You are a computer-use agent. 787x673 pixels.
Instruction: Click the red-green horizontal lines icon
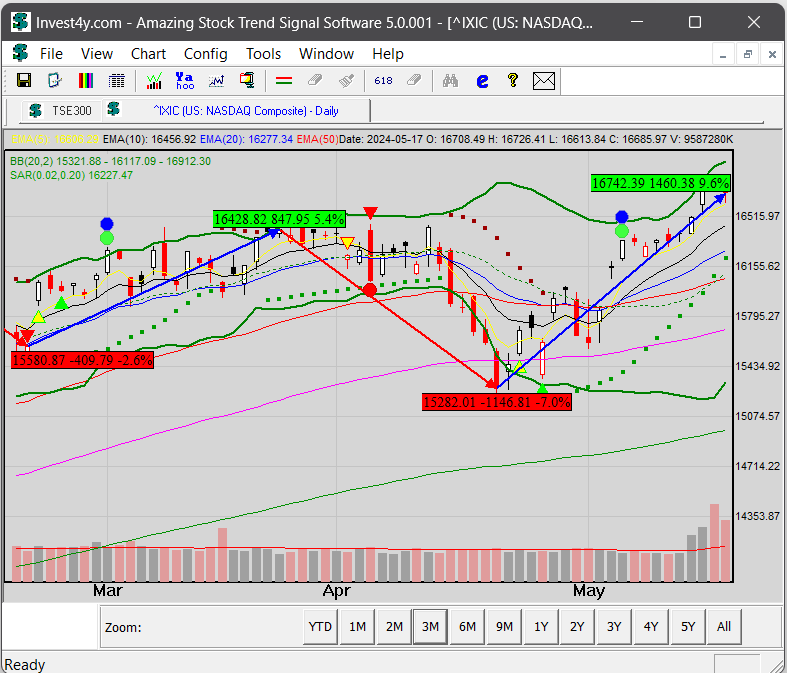click(283, 81)
